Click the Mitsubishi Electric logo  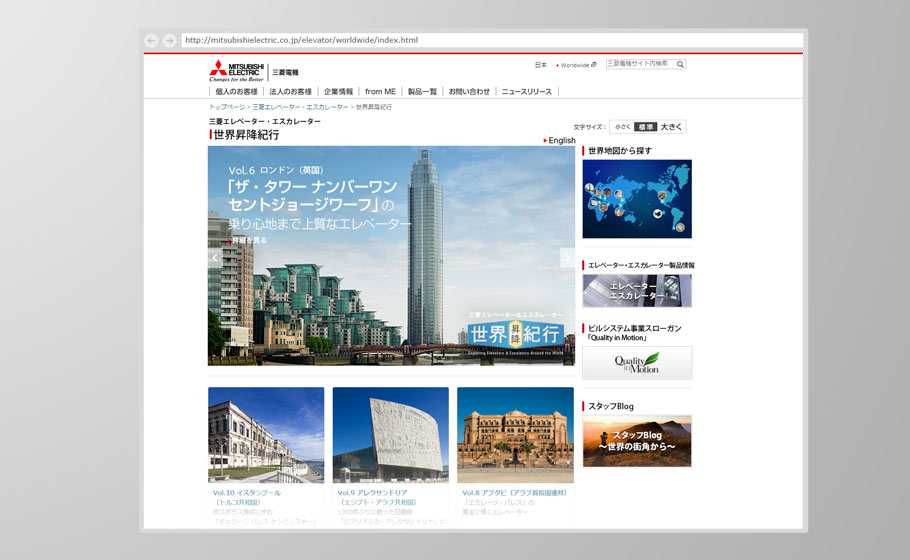tap(237, 71)
